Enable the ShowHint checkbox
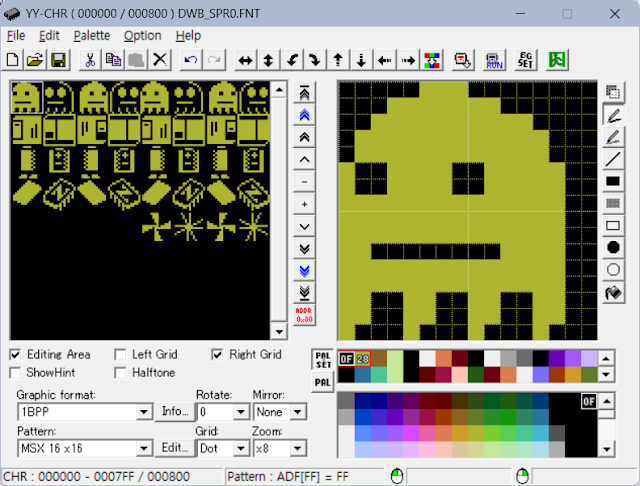The height and width of the screenshot is (486, 640). pyautogui.click(x=15, y=373)
